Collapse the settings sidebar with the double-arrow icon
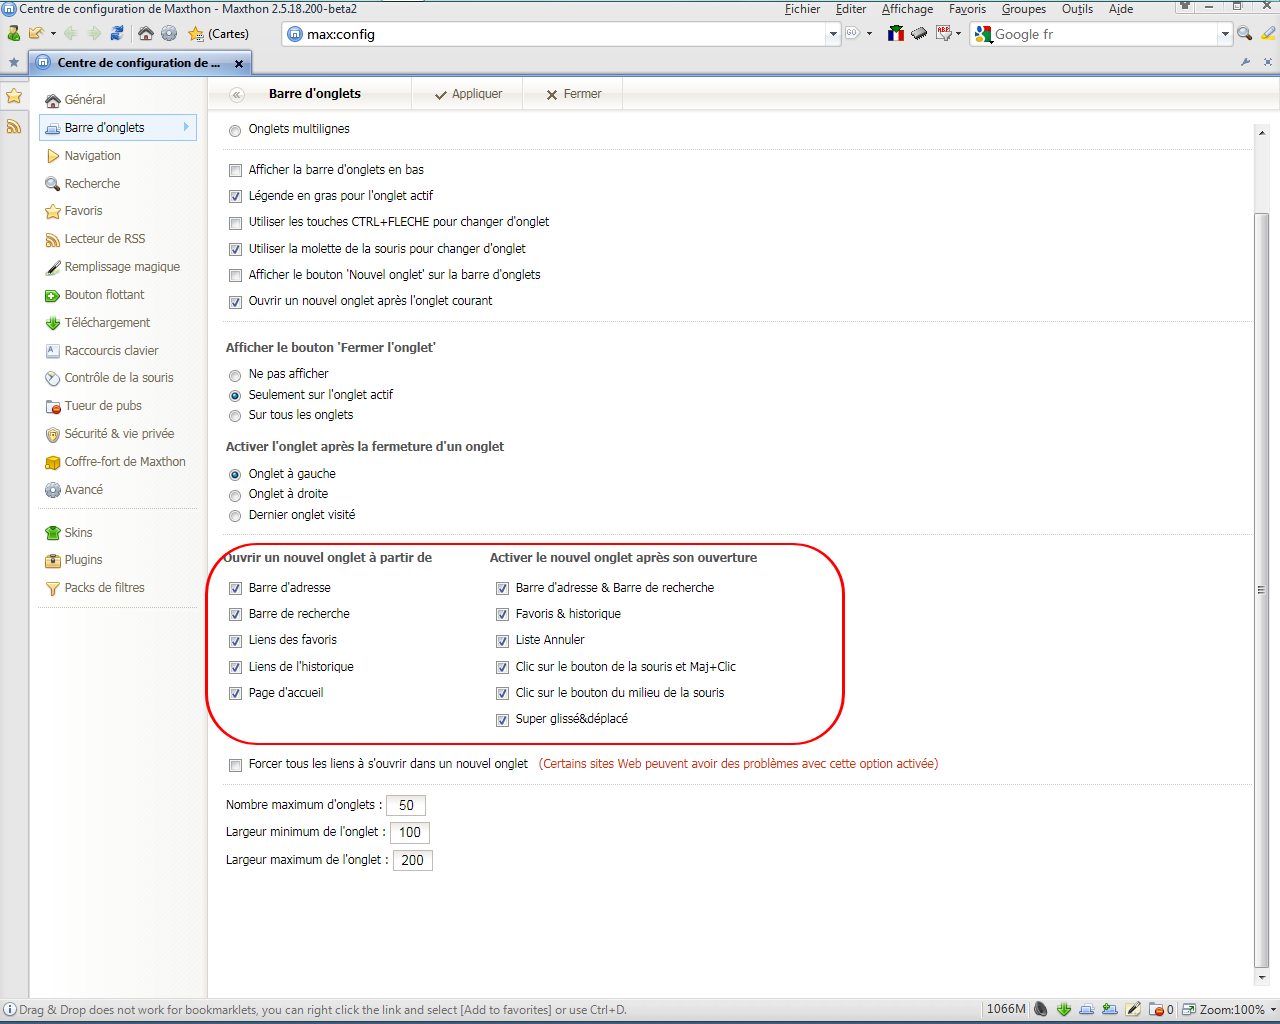Screen dimensions: 1280x1024 tap(237, 94)
